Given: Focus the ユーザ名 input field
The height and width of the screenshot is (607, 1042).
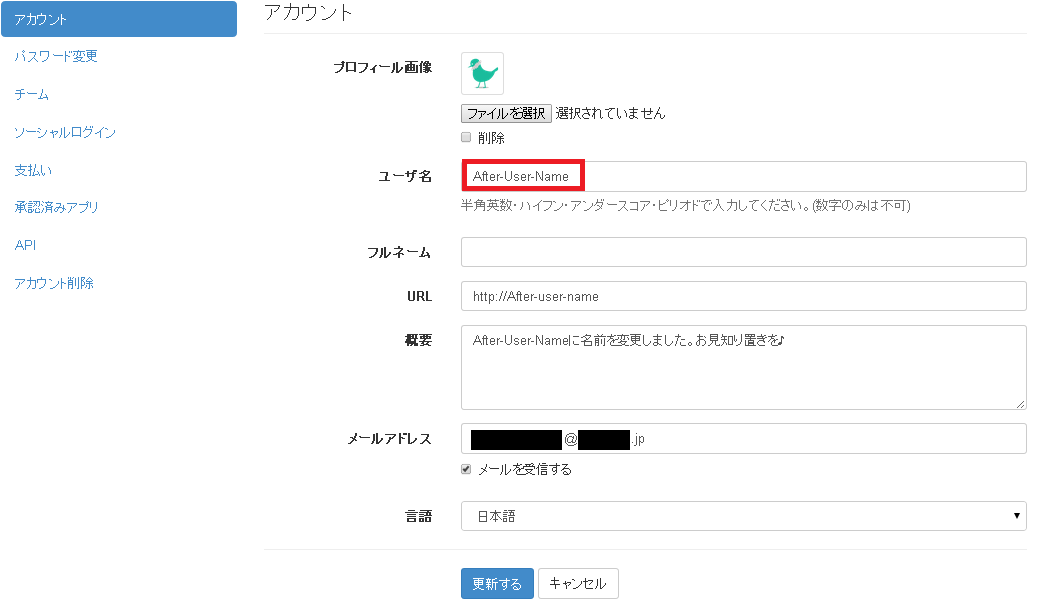Looking at the screenshot, I should (x=743, y=176).
